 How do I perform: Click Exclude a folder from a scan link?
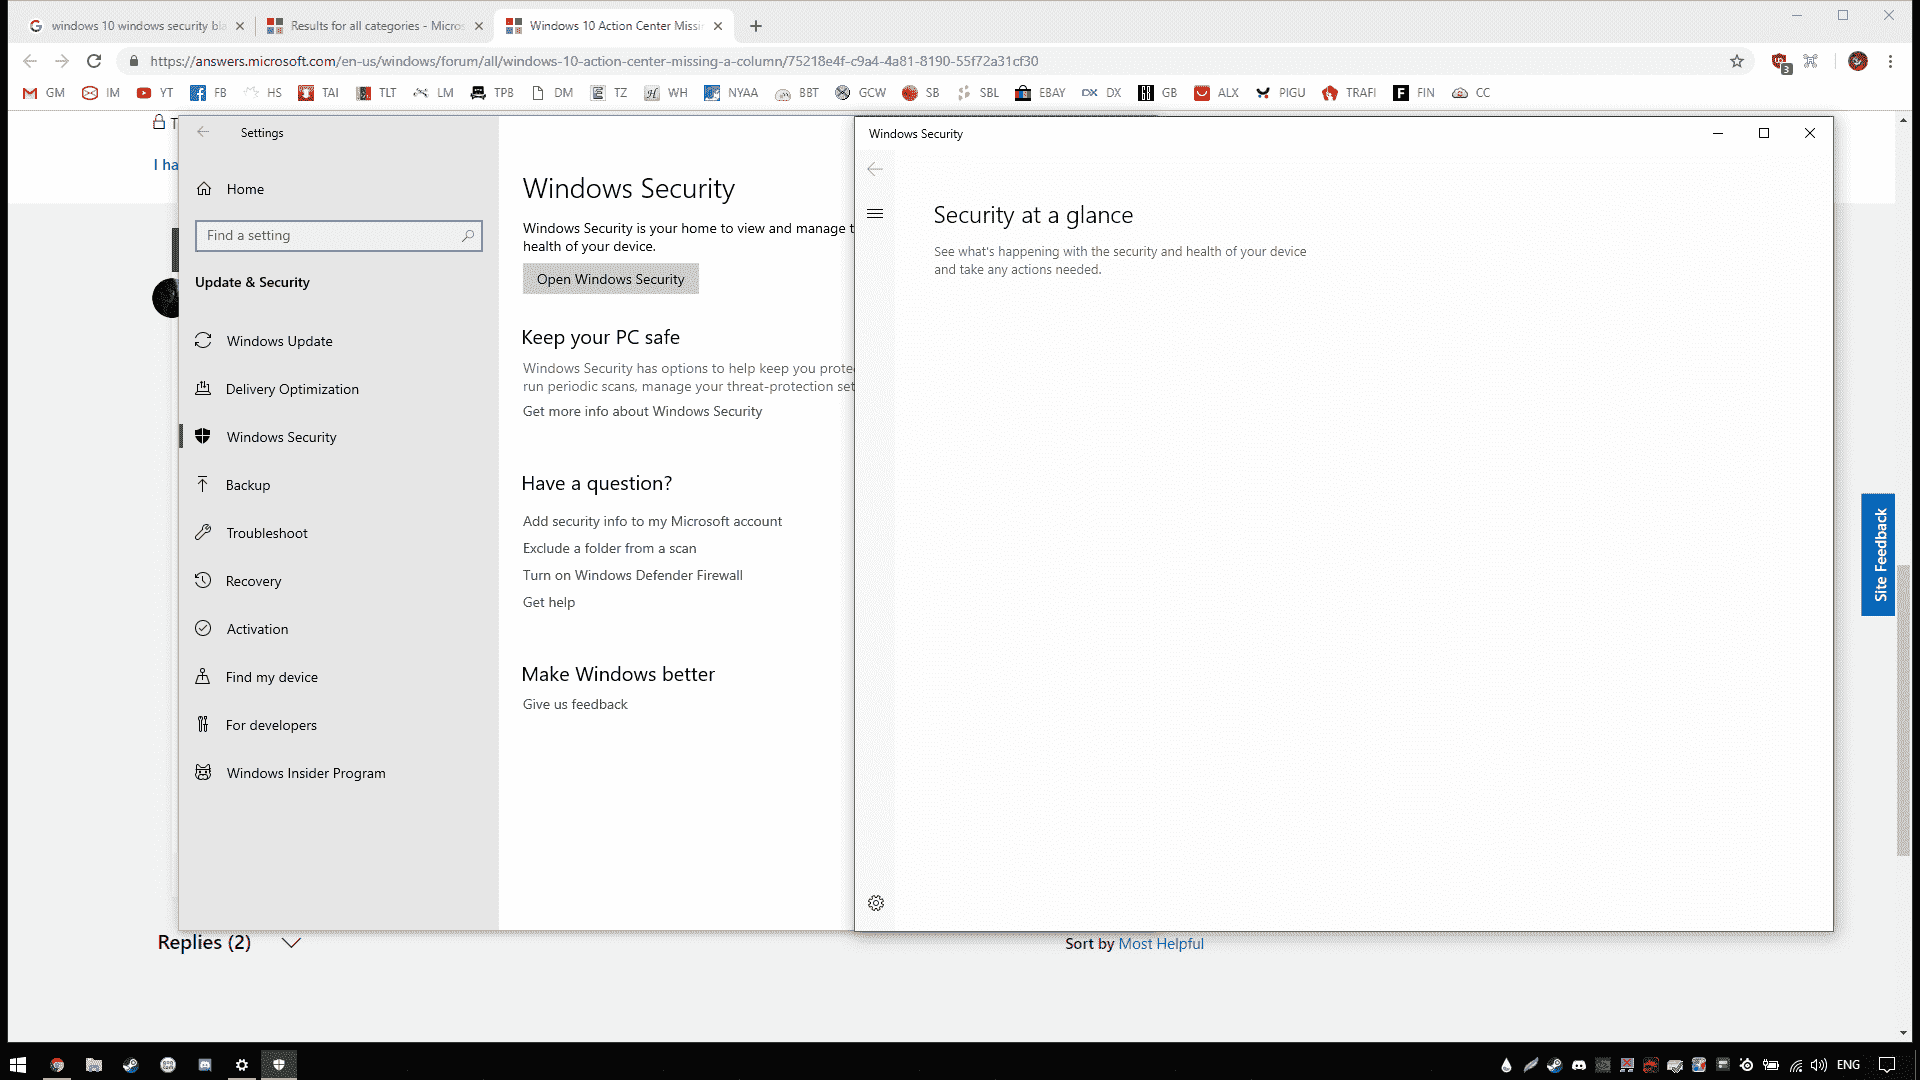pyautogui.click(x=609, y=548)
